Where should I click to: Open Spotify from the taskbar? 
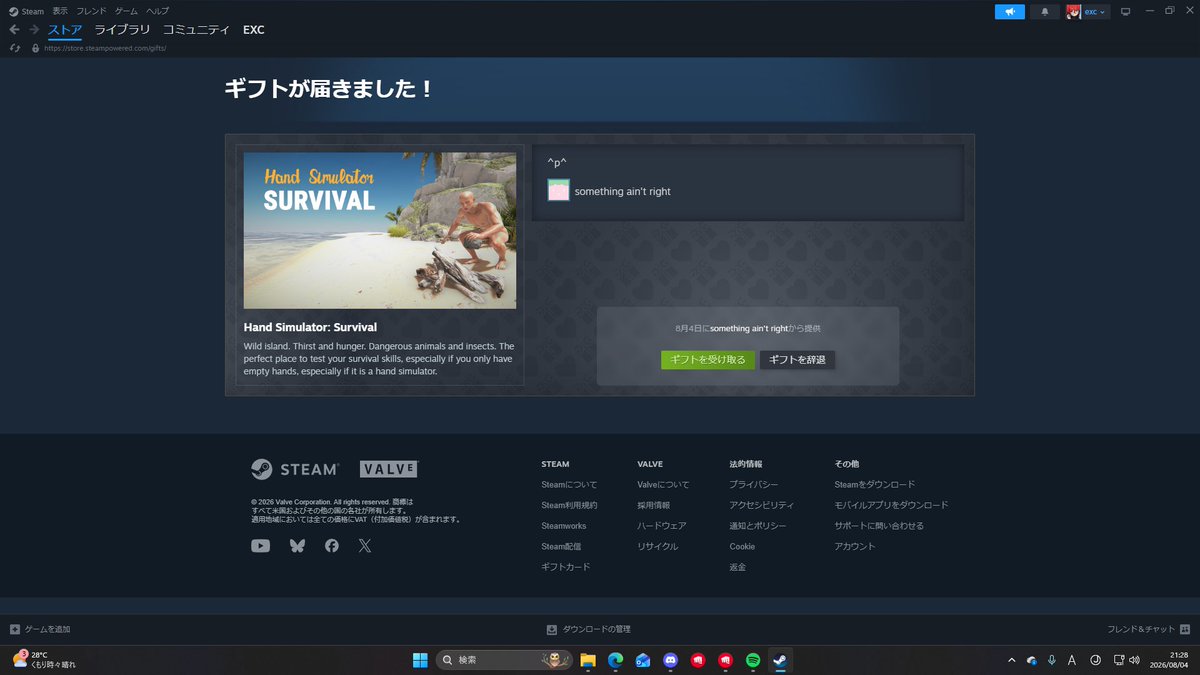pyautogui.click(x=753, y=660)
